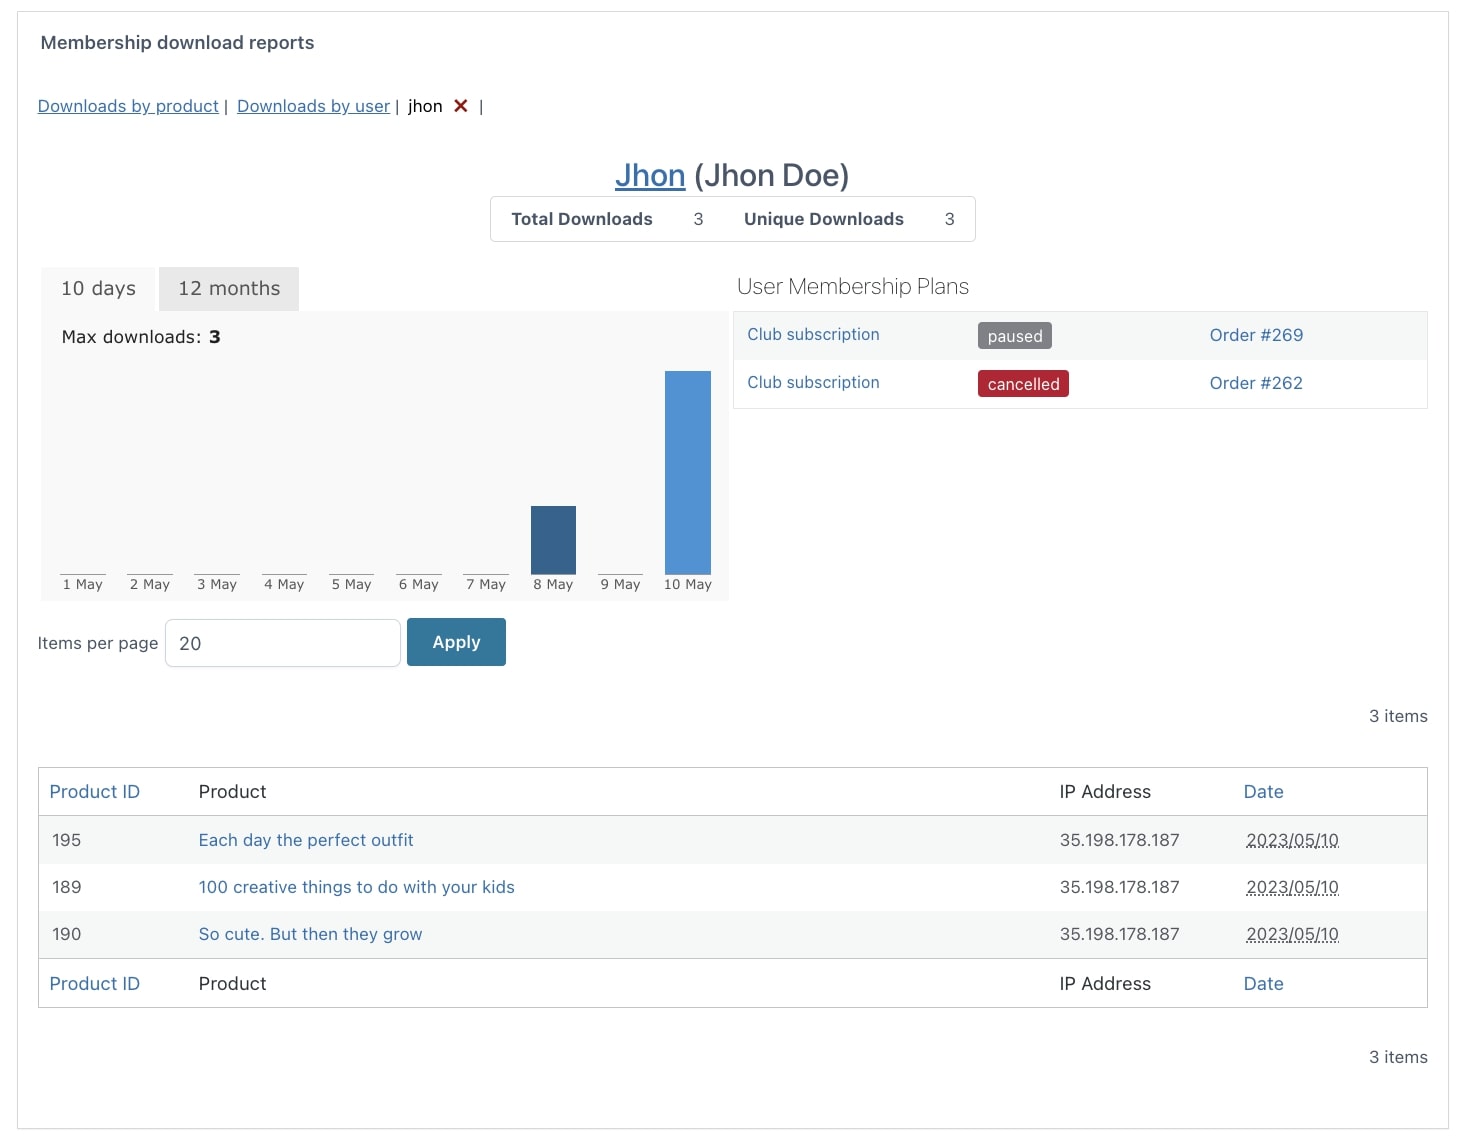The width and height of the screenshot is (1458, 1144).
Task: Click the Date column link in the table footer
Action: pyautogui.click(x=1263, y=984)
